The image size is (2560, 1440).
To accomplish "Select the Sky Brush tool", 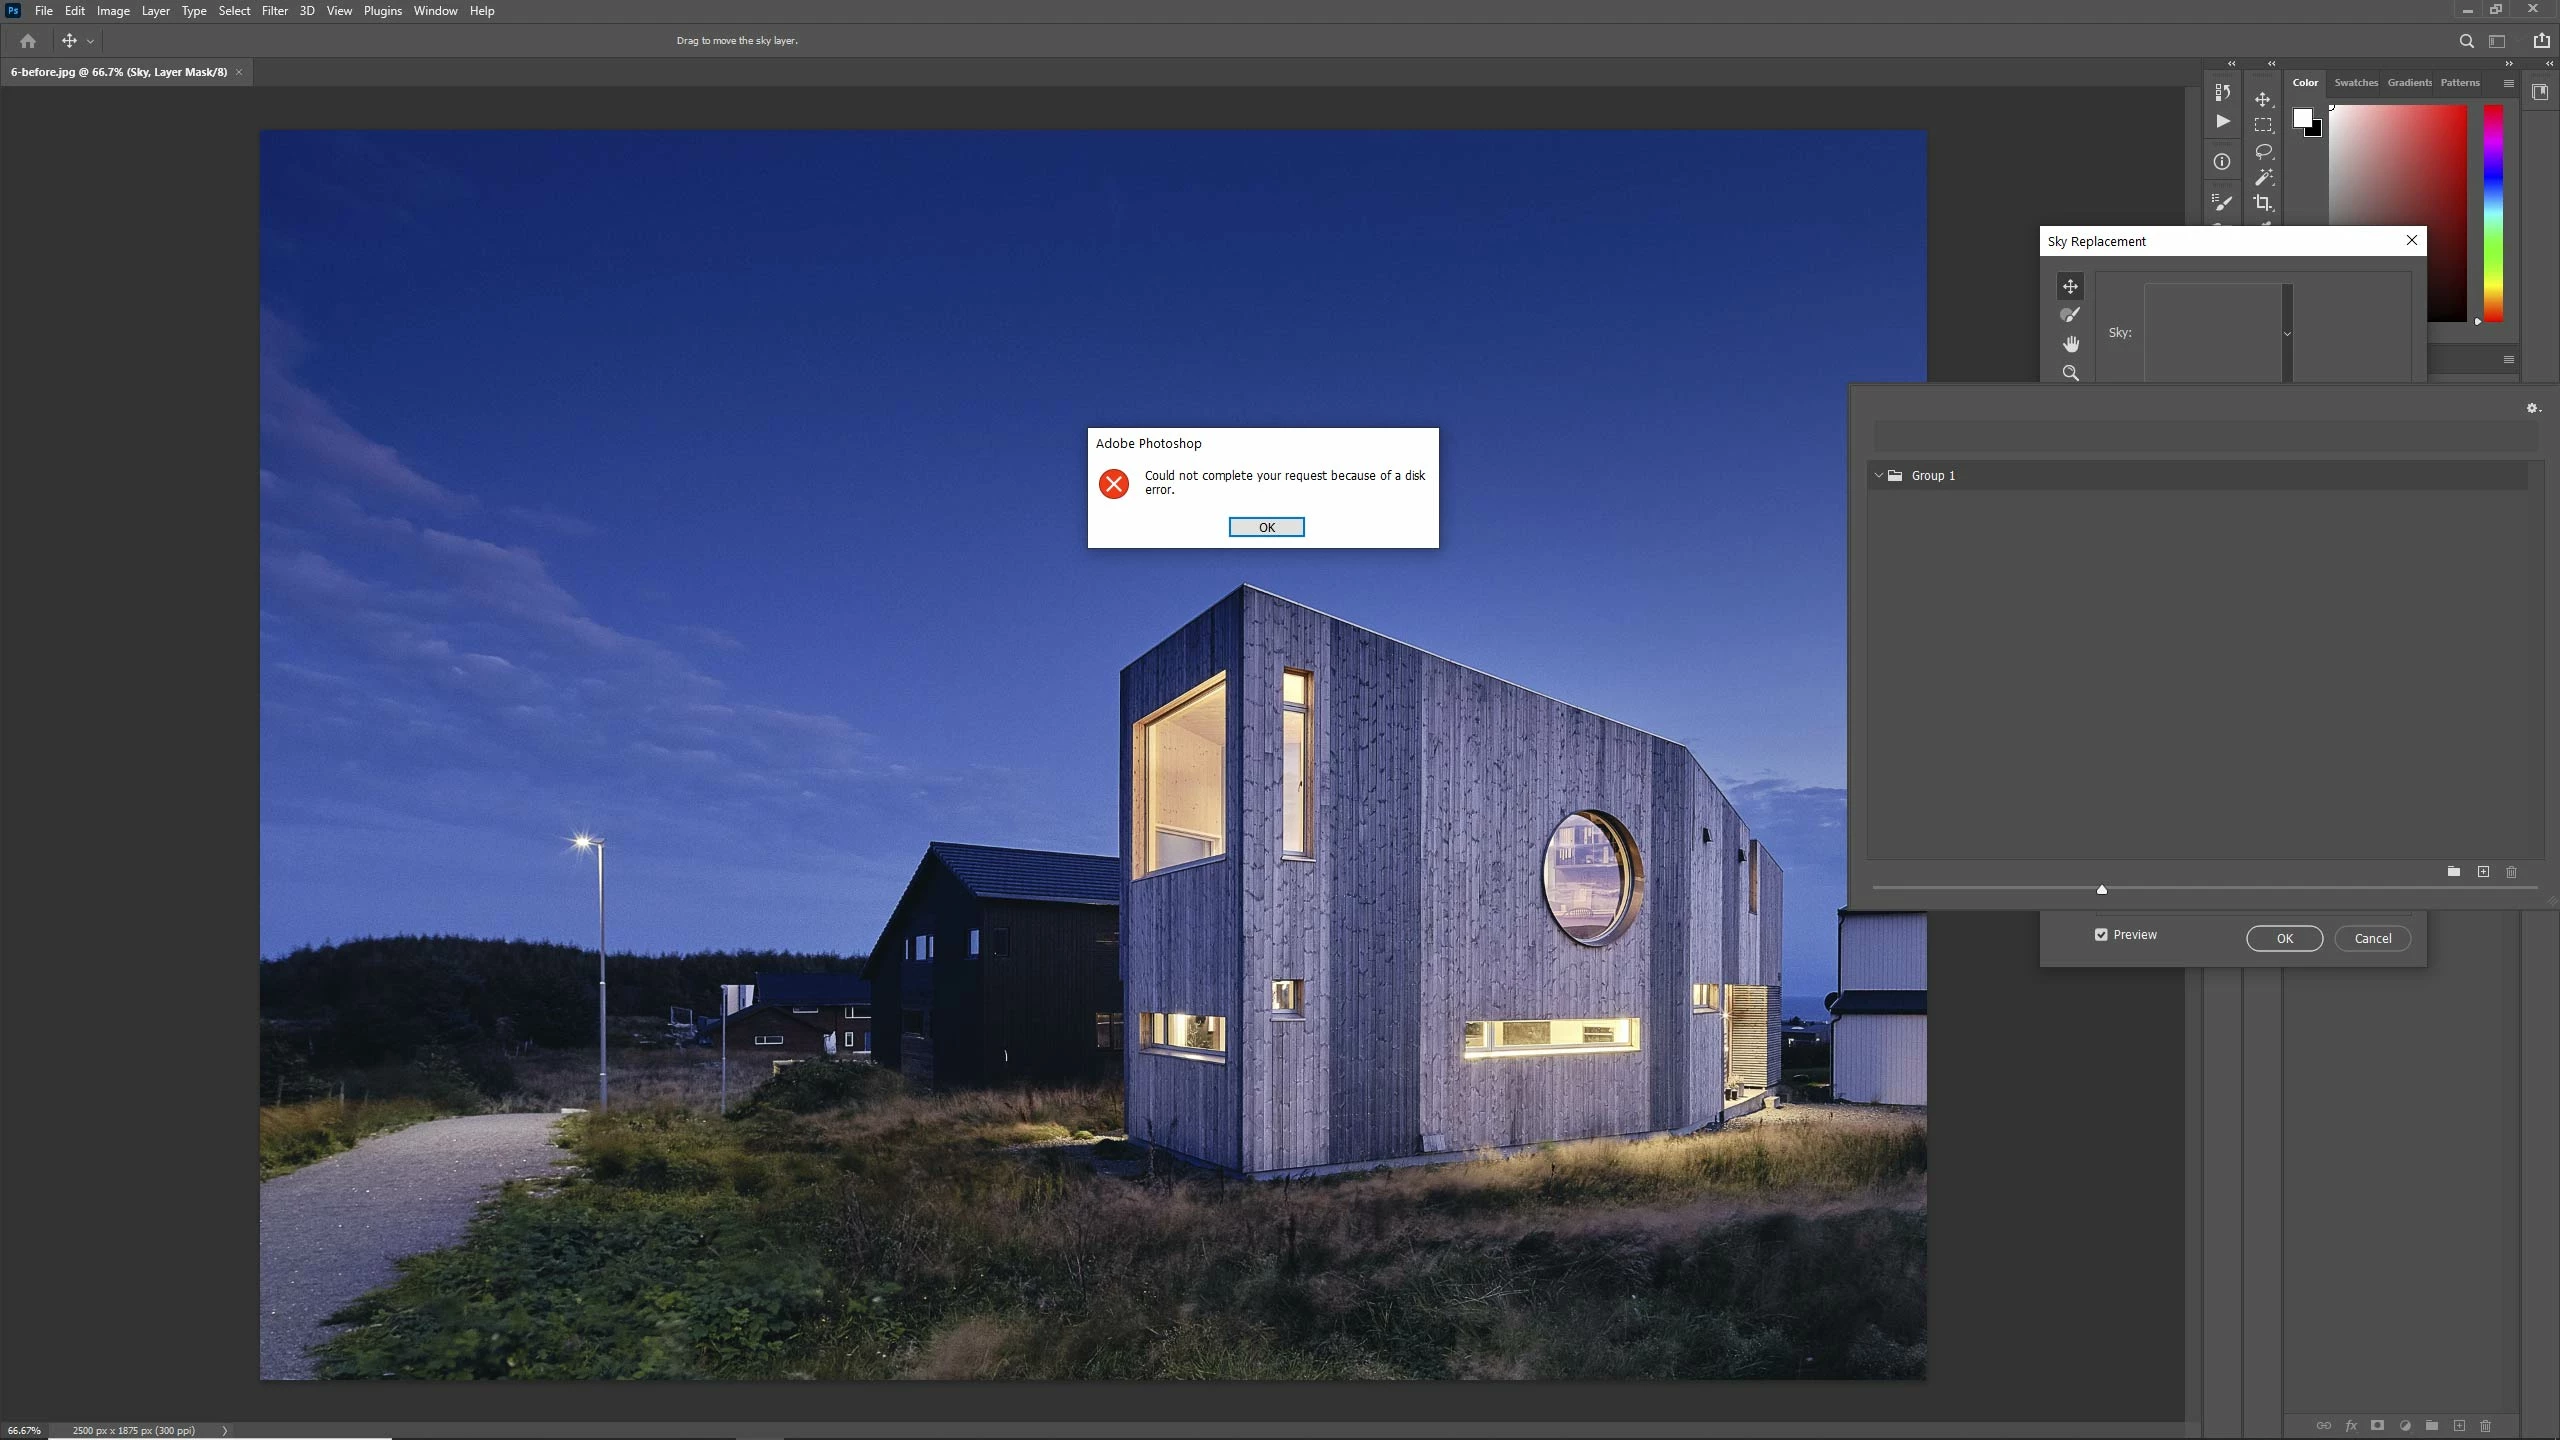I will (2070, 315).
